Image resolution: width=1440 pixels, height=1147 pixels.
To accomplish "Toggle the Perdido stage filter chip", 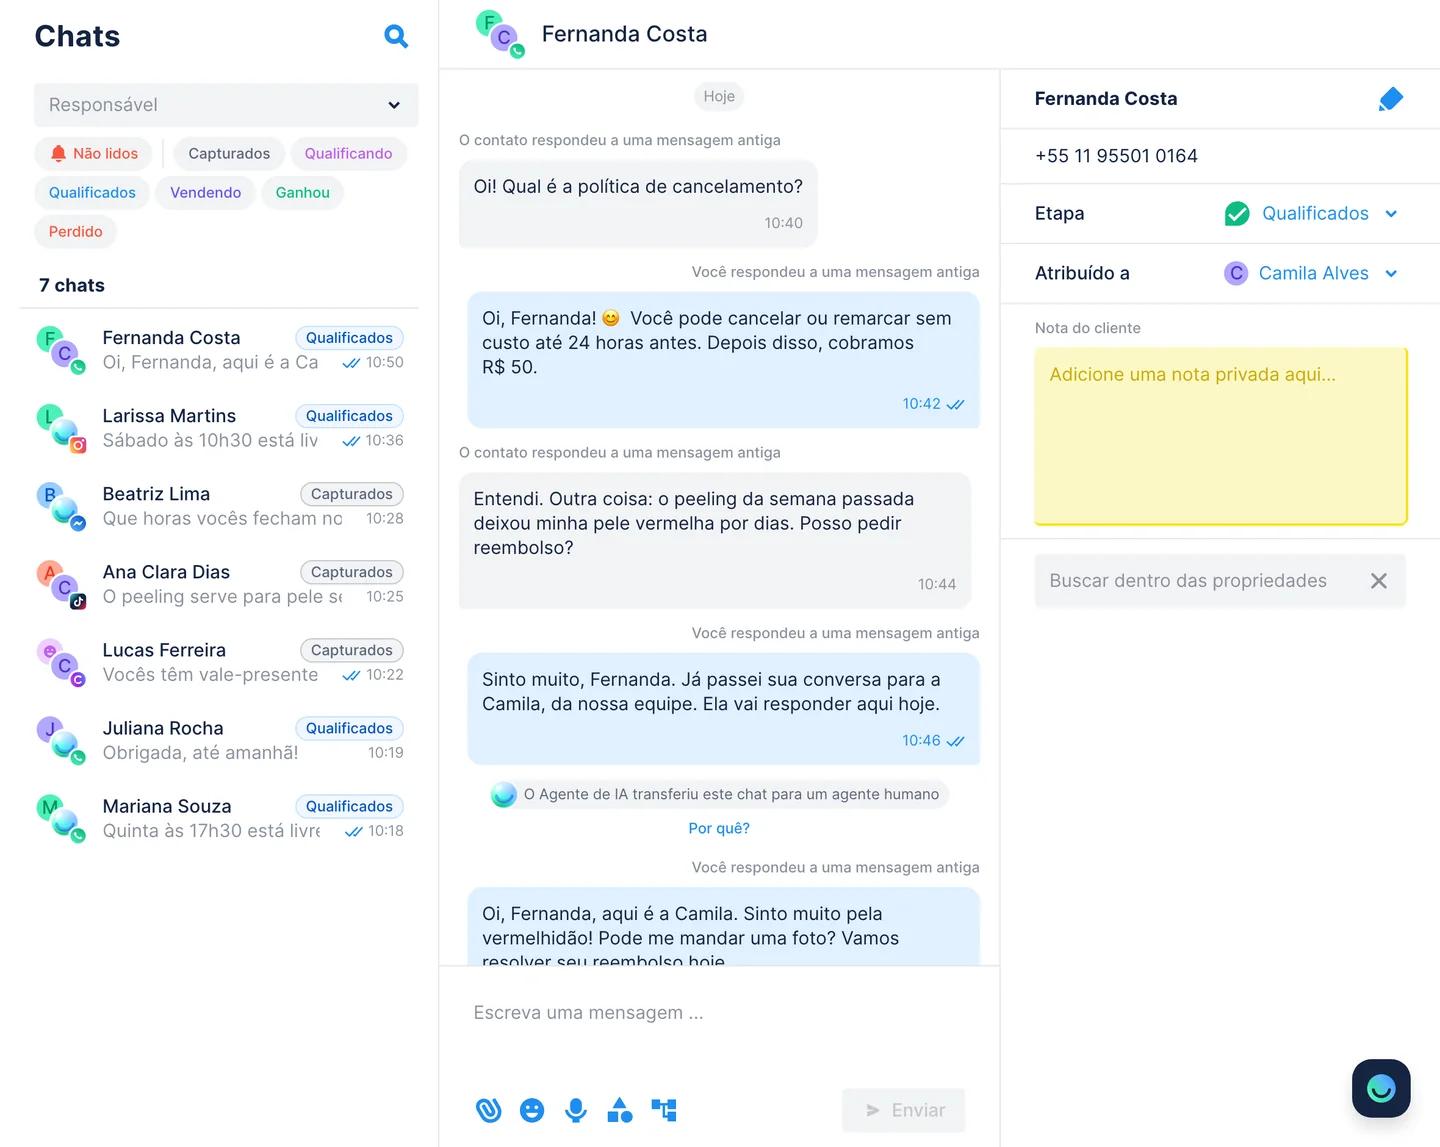I will 76,231.
